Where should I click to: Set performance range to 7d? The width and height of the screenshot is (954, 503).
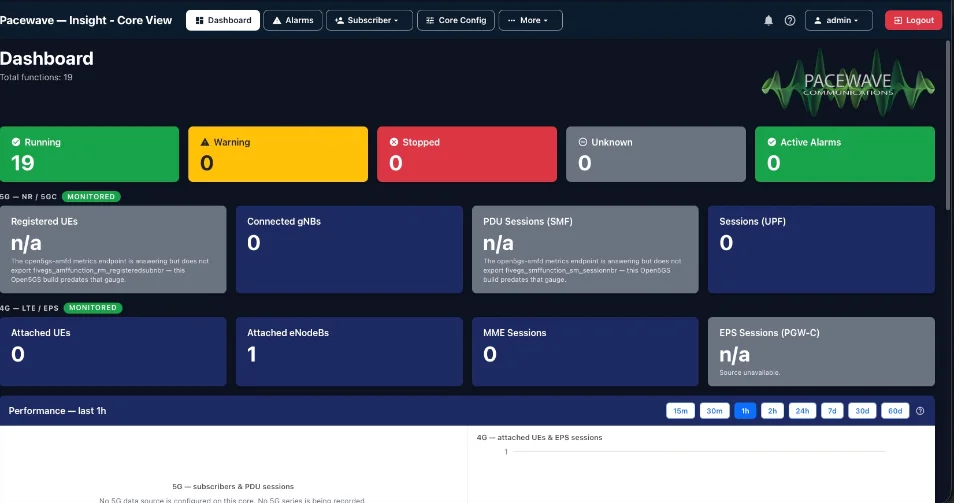pos(832,411)
